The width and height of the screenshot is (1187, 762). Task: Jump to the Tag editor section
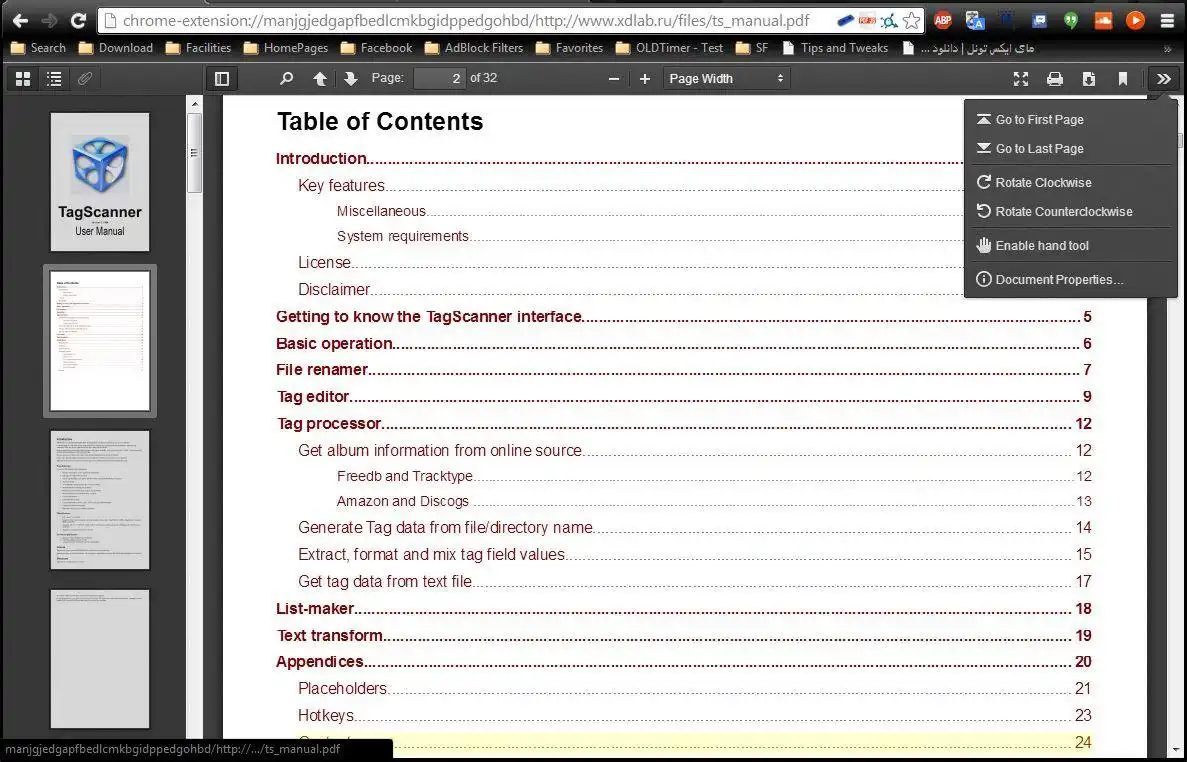point(313,397)
